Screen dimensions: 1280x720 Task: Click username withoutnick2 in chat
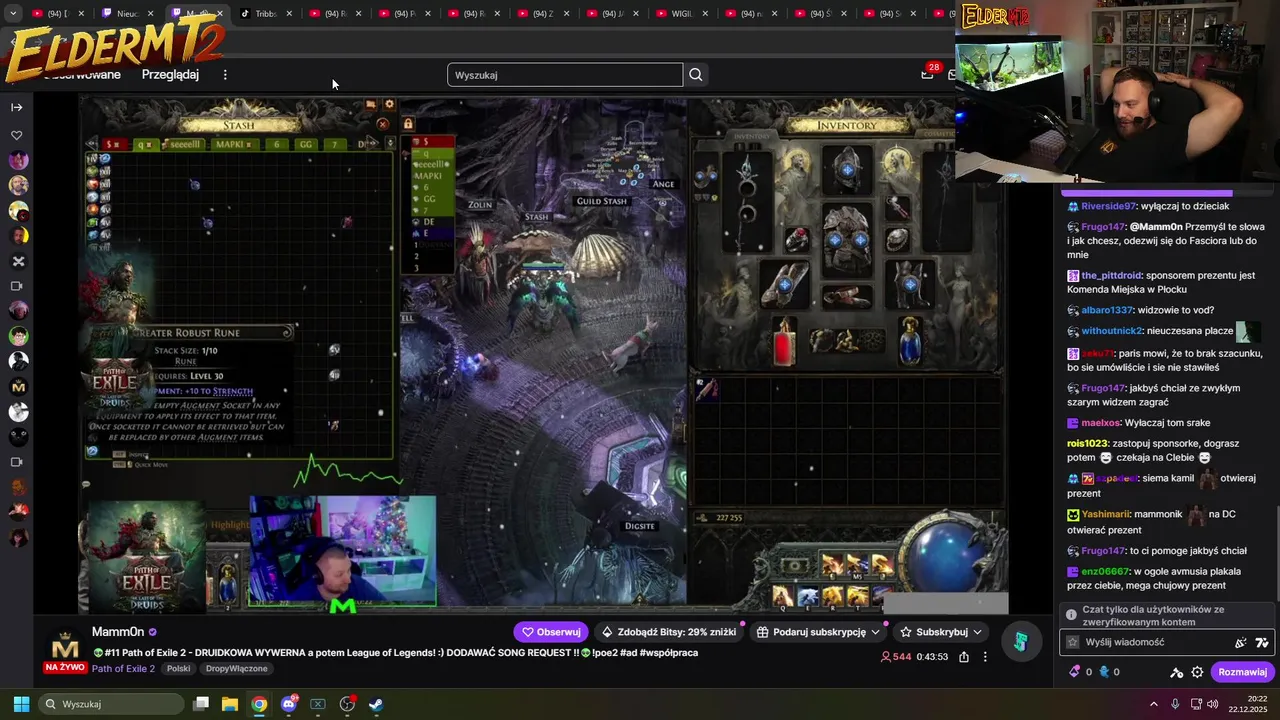click(x=1111, y=331)
